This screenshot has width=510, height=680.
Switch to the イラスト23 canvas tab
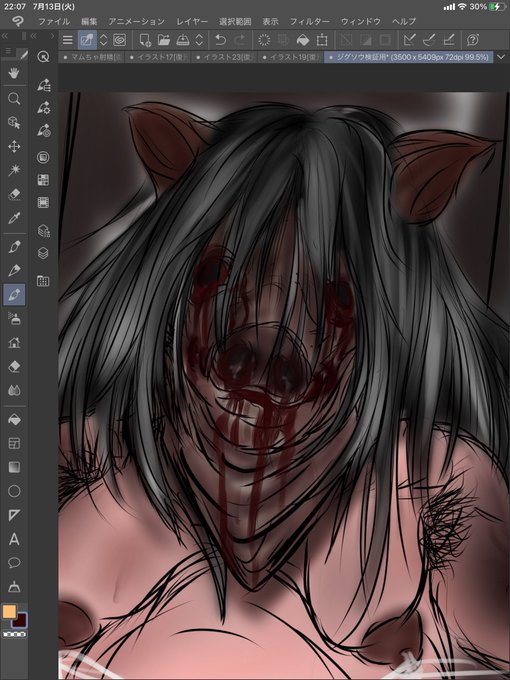[226, 57]
